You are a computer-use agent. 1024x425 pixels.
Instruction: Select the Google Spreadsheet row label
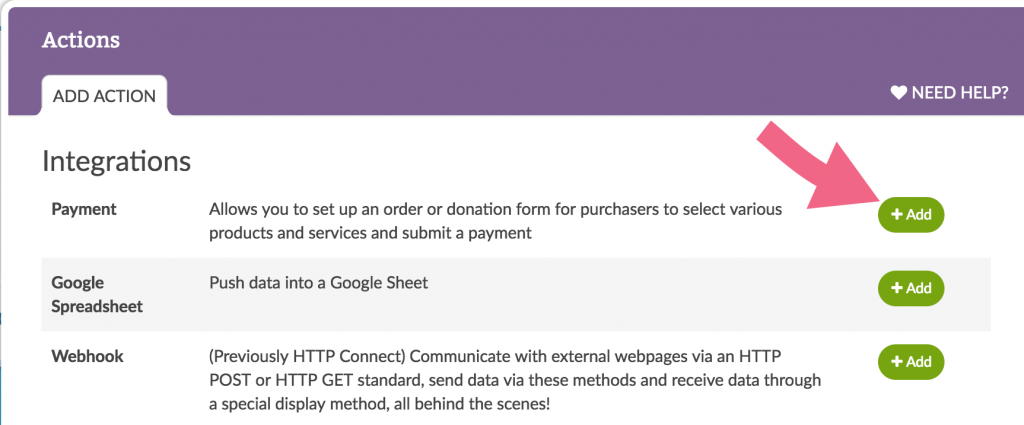point(97,294)
